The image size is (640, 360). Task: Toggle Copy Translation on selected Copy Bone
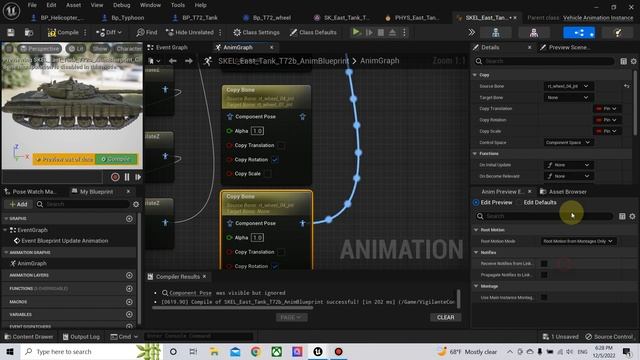point(281,252)
